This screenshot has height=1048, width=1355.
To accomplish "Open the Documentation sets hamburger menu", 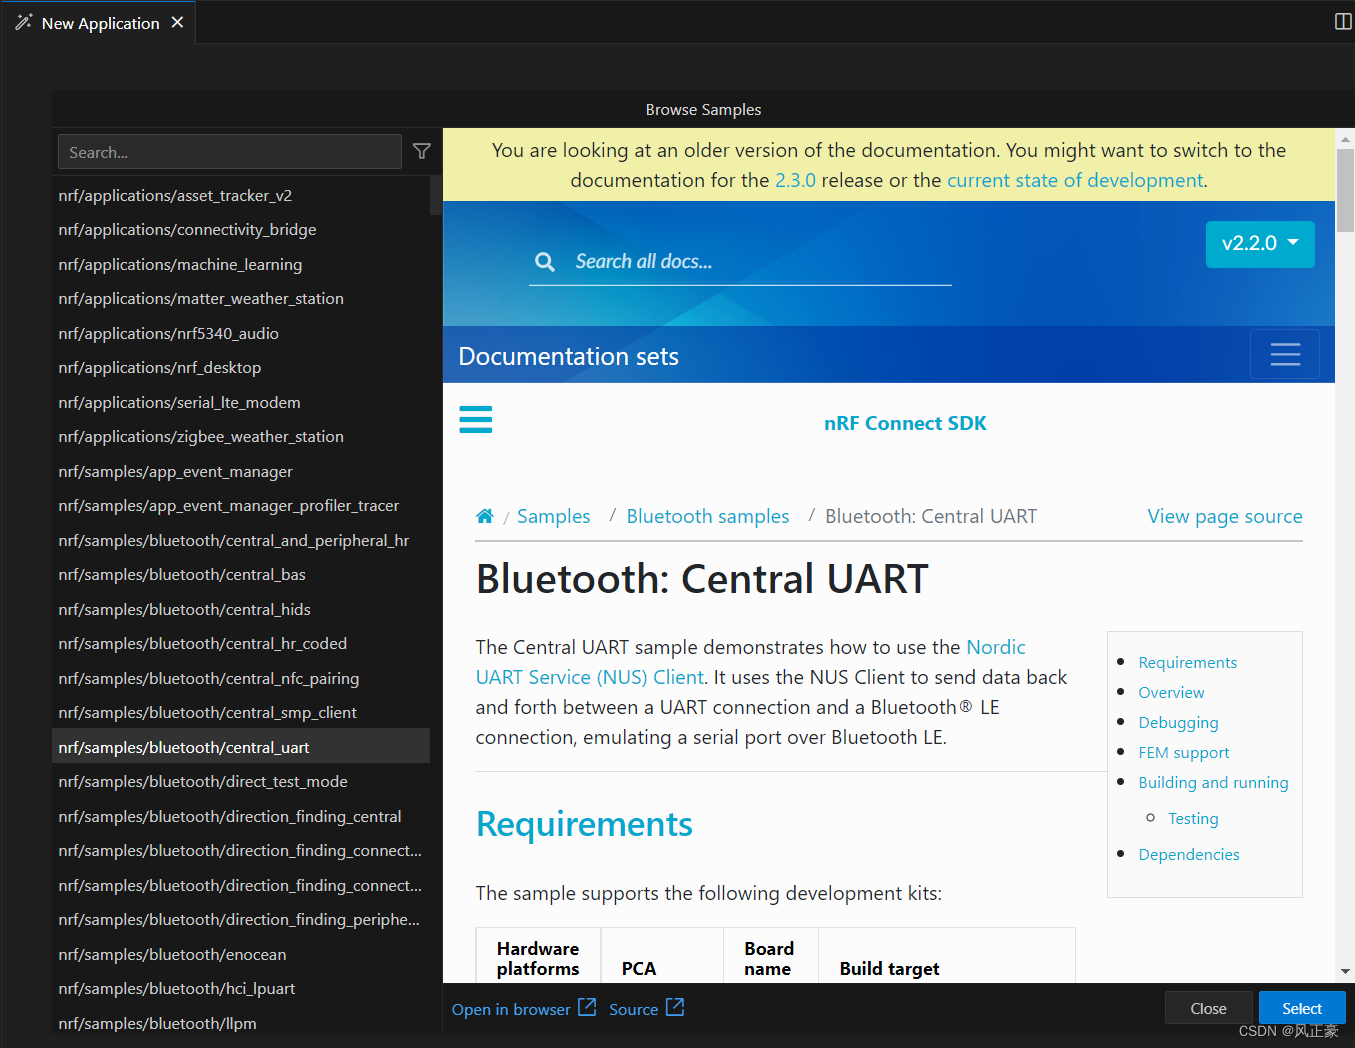I will click(x=1285, y=354).
